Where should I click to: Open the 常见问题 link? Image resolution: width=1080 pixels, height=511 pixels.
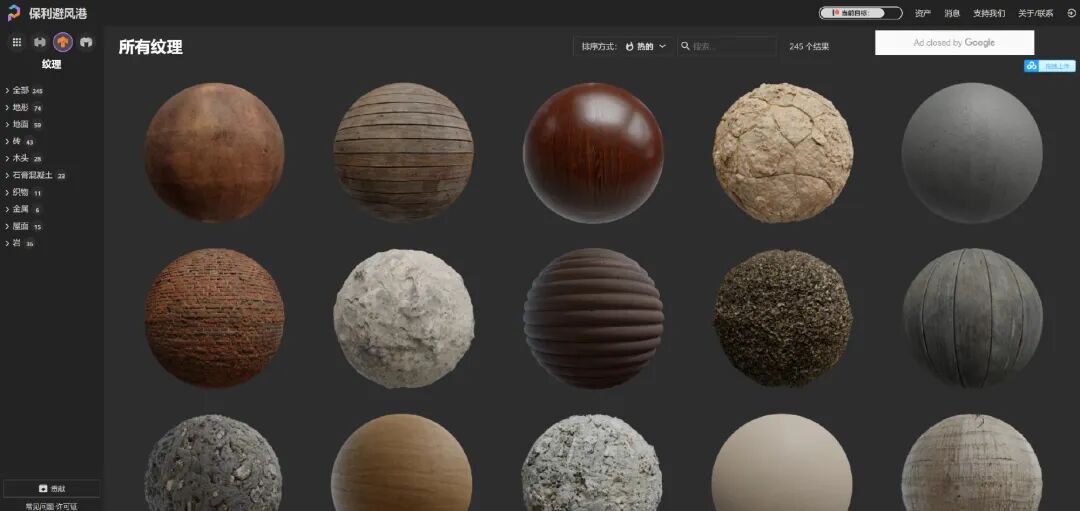(x=39, y=507)
